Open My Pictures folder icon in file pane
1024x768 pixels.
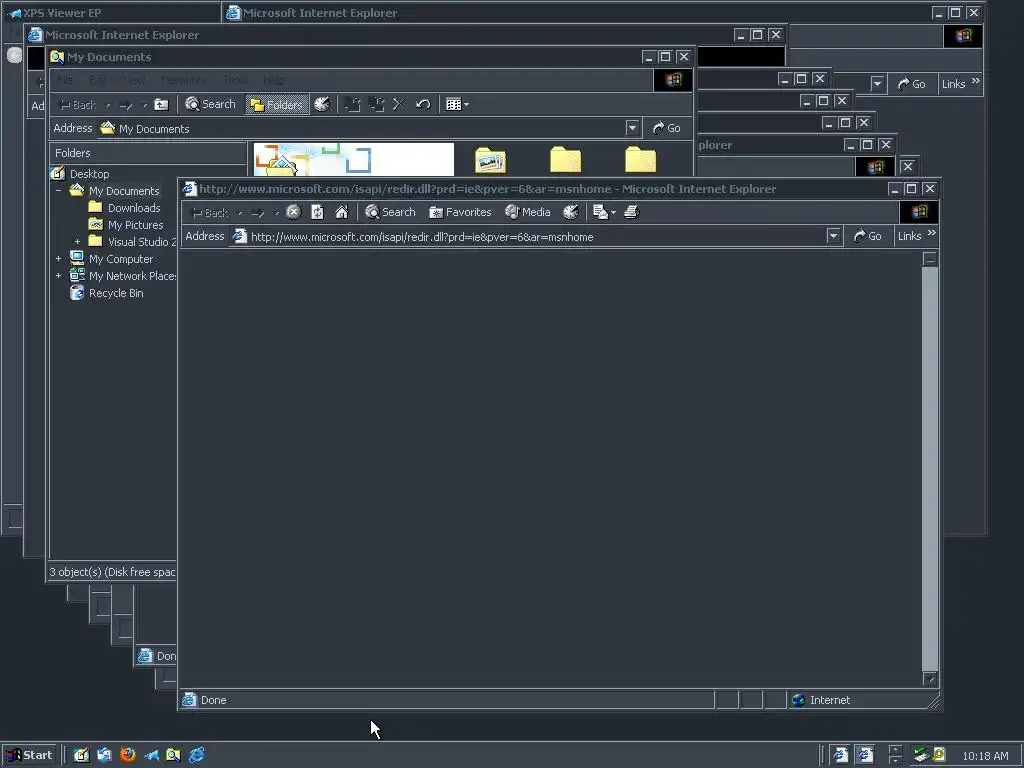coord(490,160)
